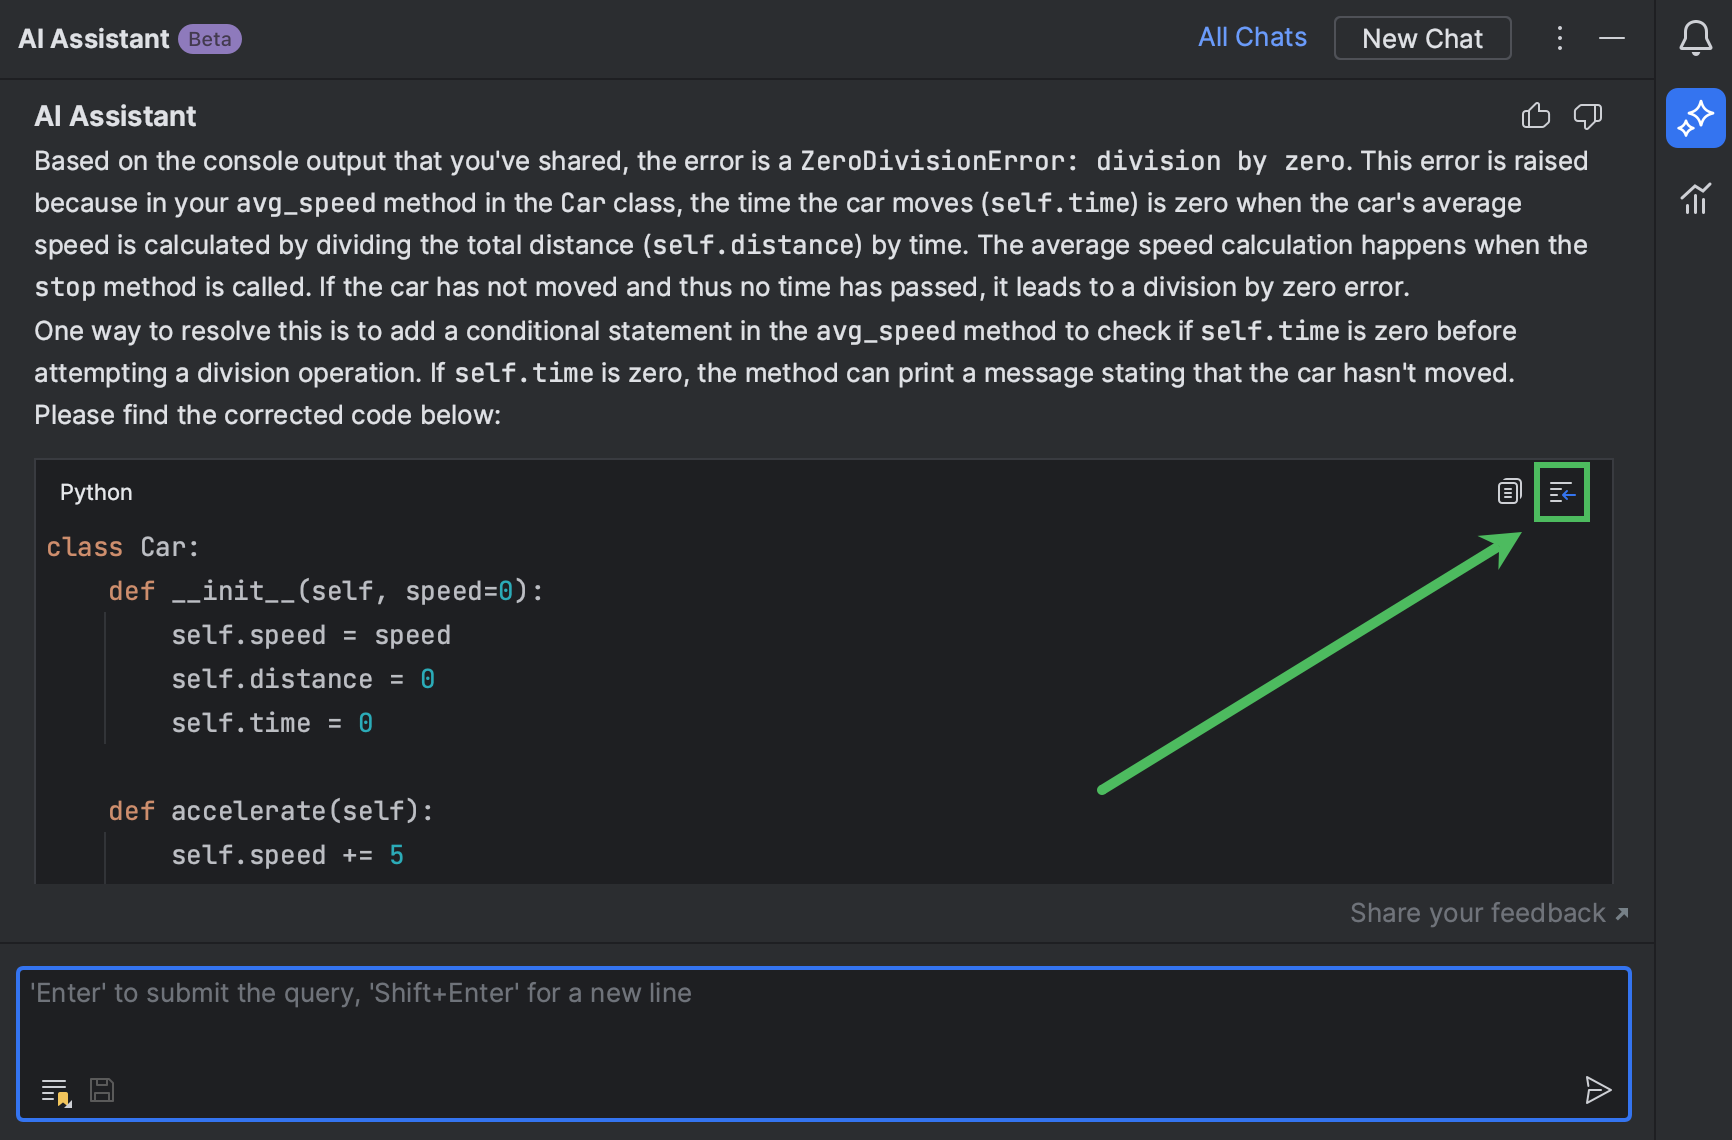Click the 'class Car:' code line
The image size is (1732, 1140).
pyautogui.click(x=123, y=547)
